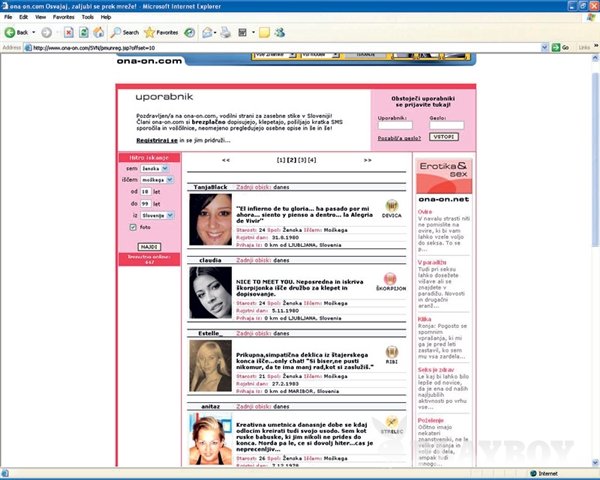Open the Back button history dropdown arrow

[x=34, y=33]
